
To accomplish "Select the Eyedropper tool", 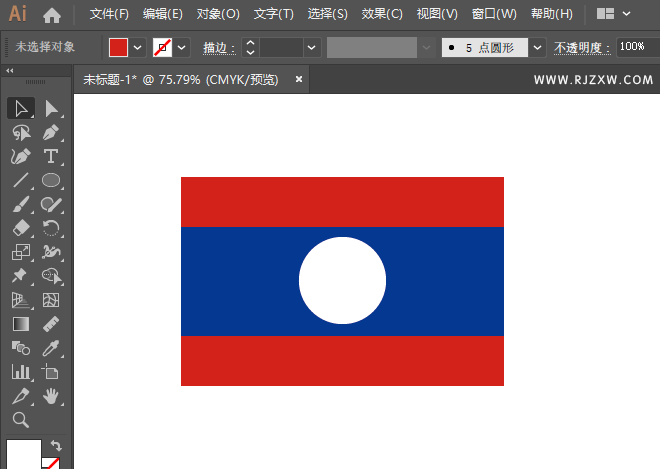I will click(x=51, y=348).
